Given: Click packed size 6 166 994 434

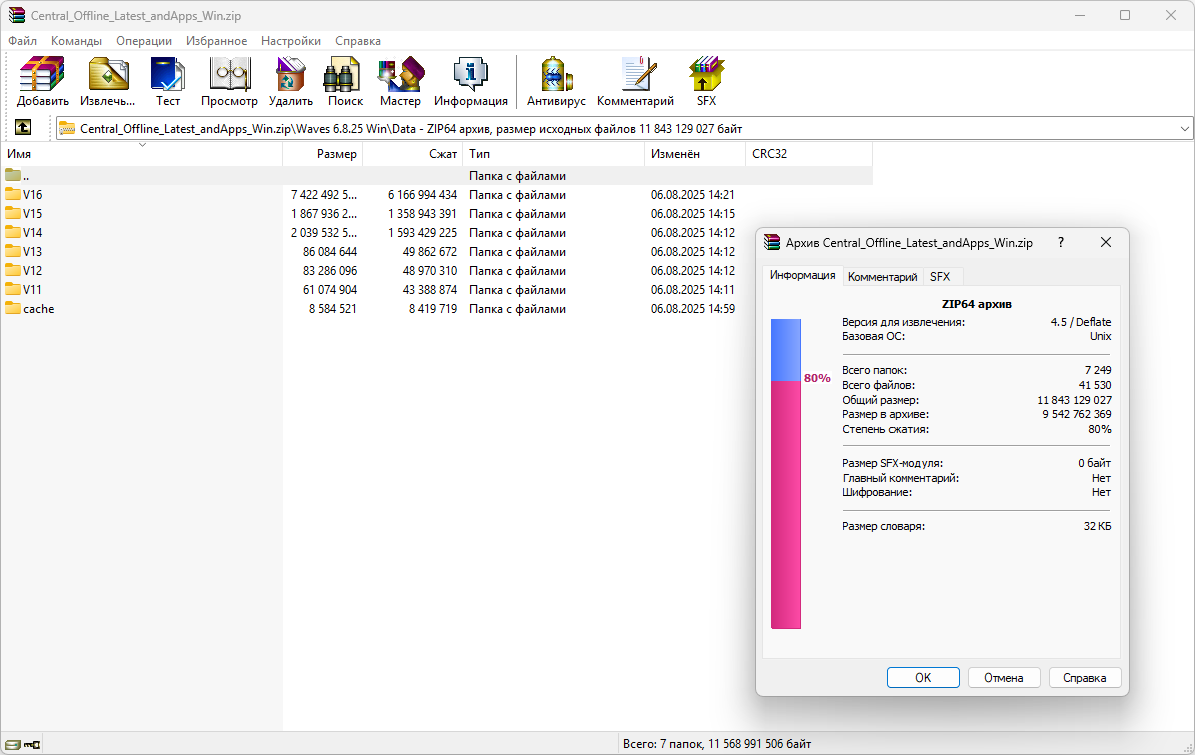Looking at the screenshot, I should [422, 194].
